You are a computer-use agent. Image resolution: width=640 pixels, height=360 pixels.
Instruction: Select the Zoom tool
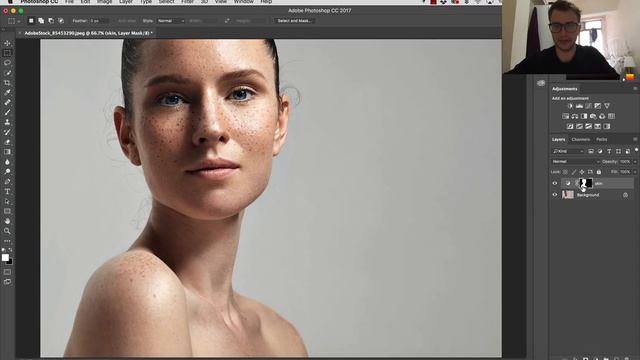7,231
